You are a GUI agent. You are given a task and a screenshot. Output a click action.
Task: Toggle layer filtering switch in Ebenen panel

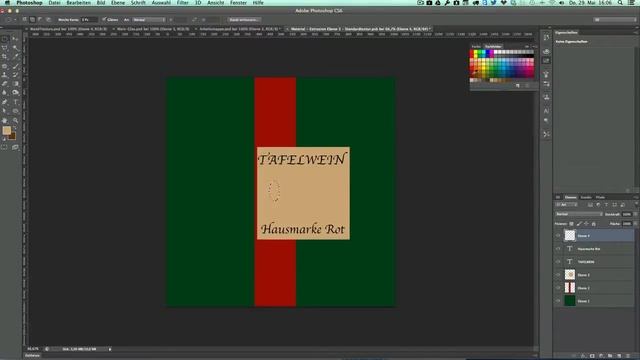(636, 204)
